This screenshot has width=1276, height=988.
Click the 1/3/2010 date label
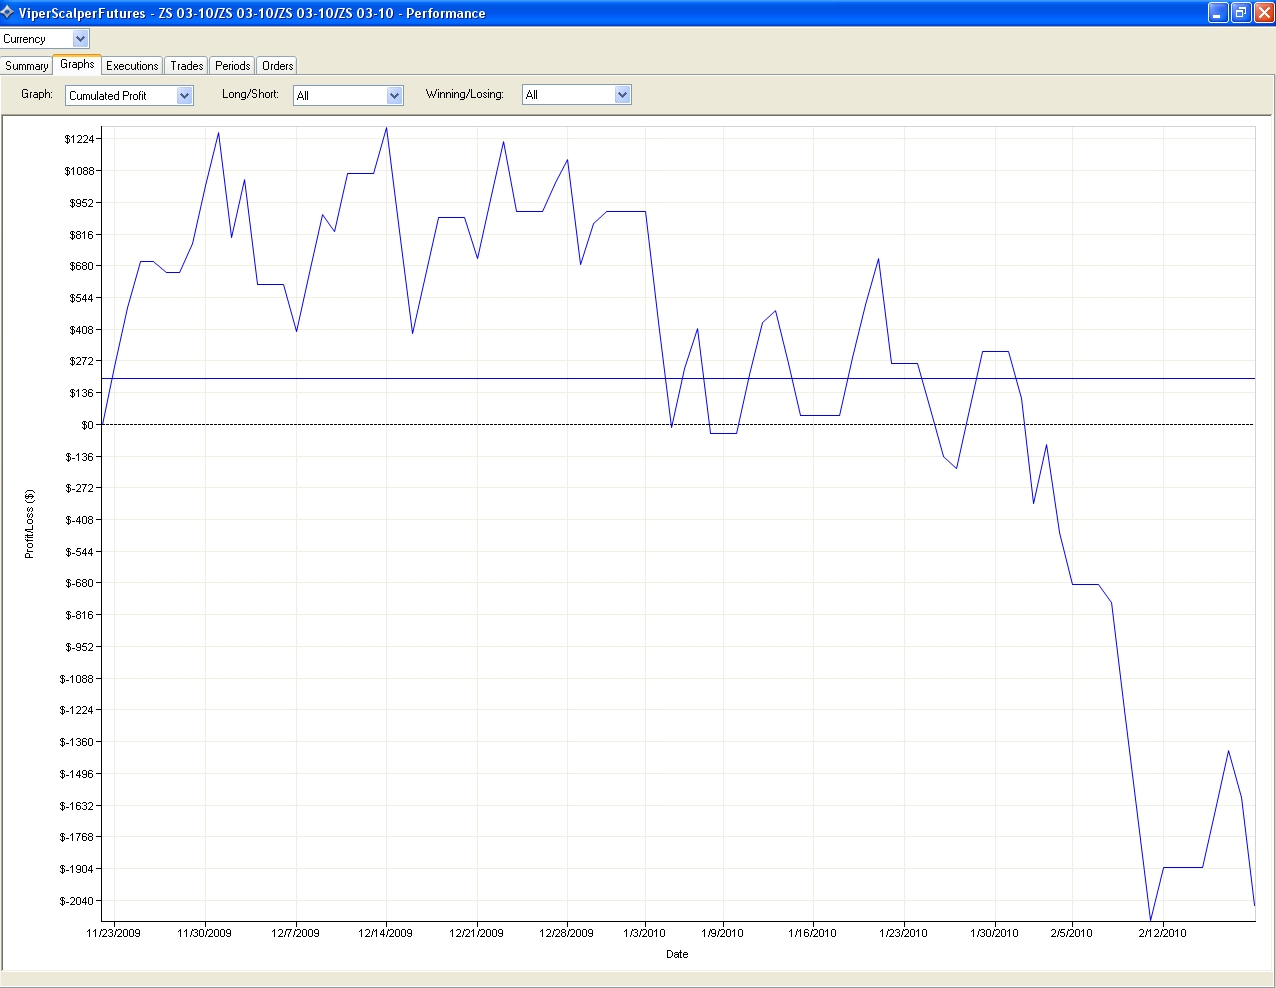click(x=645, y=933)
